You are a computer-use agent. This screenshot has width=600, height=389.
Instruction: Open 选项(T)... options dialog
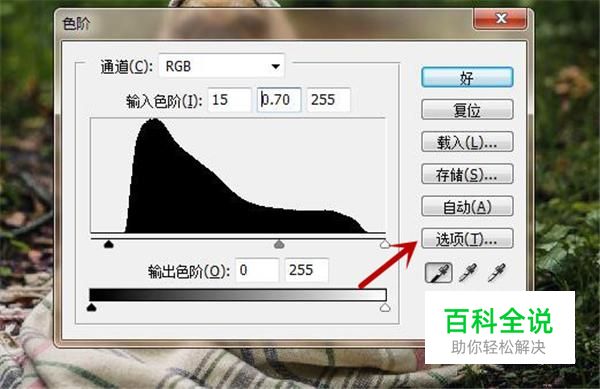pos(467,239)
